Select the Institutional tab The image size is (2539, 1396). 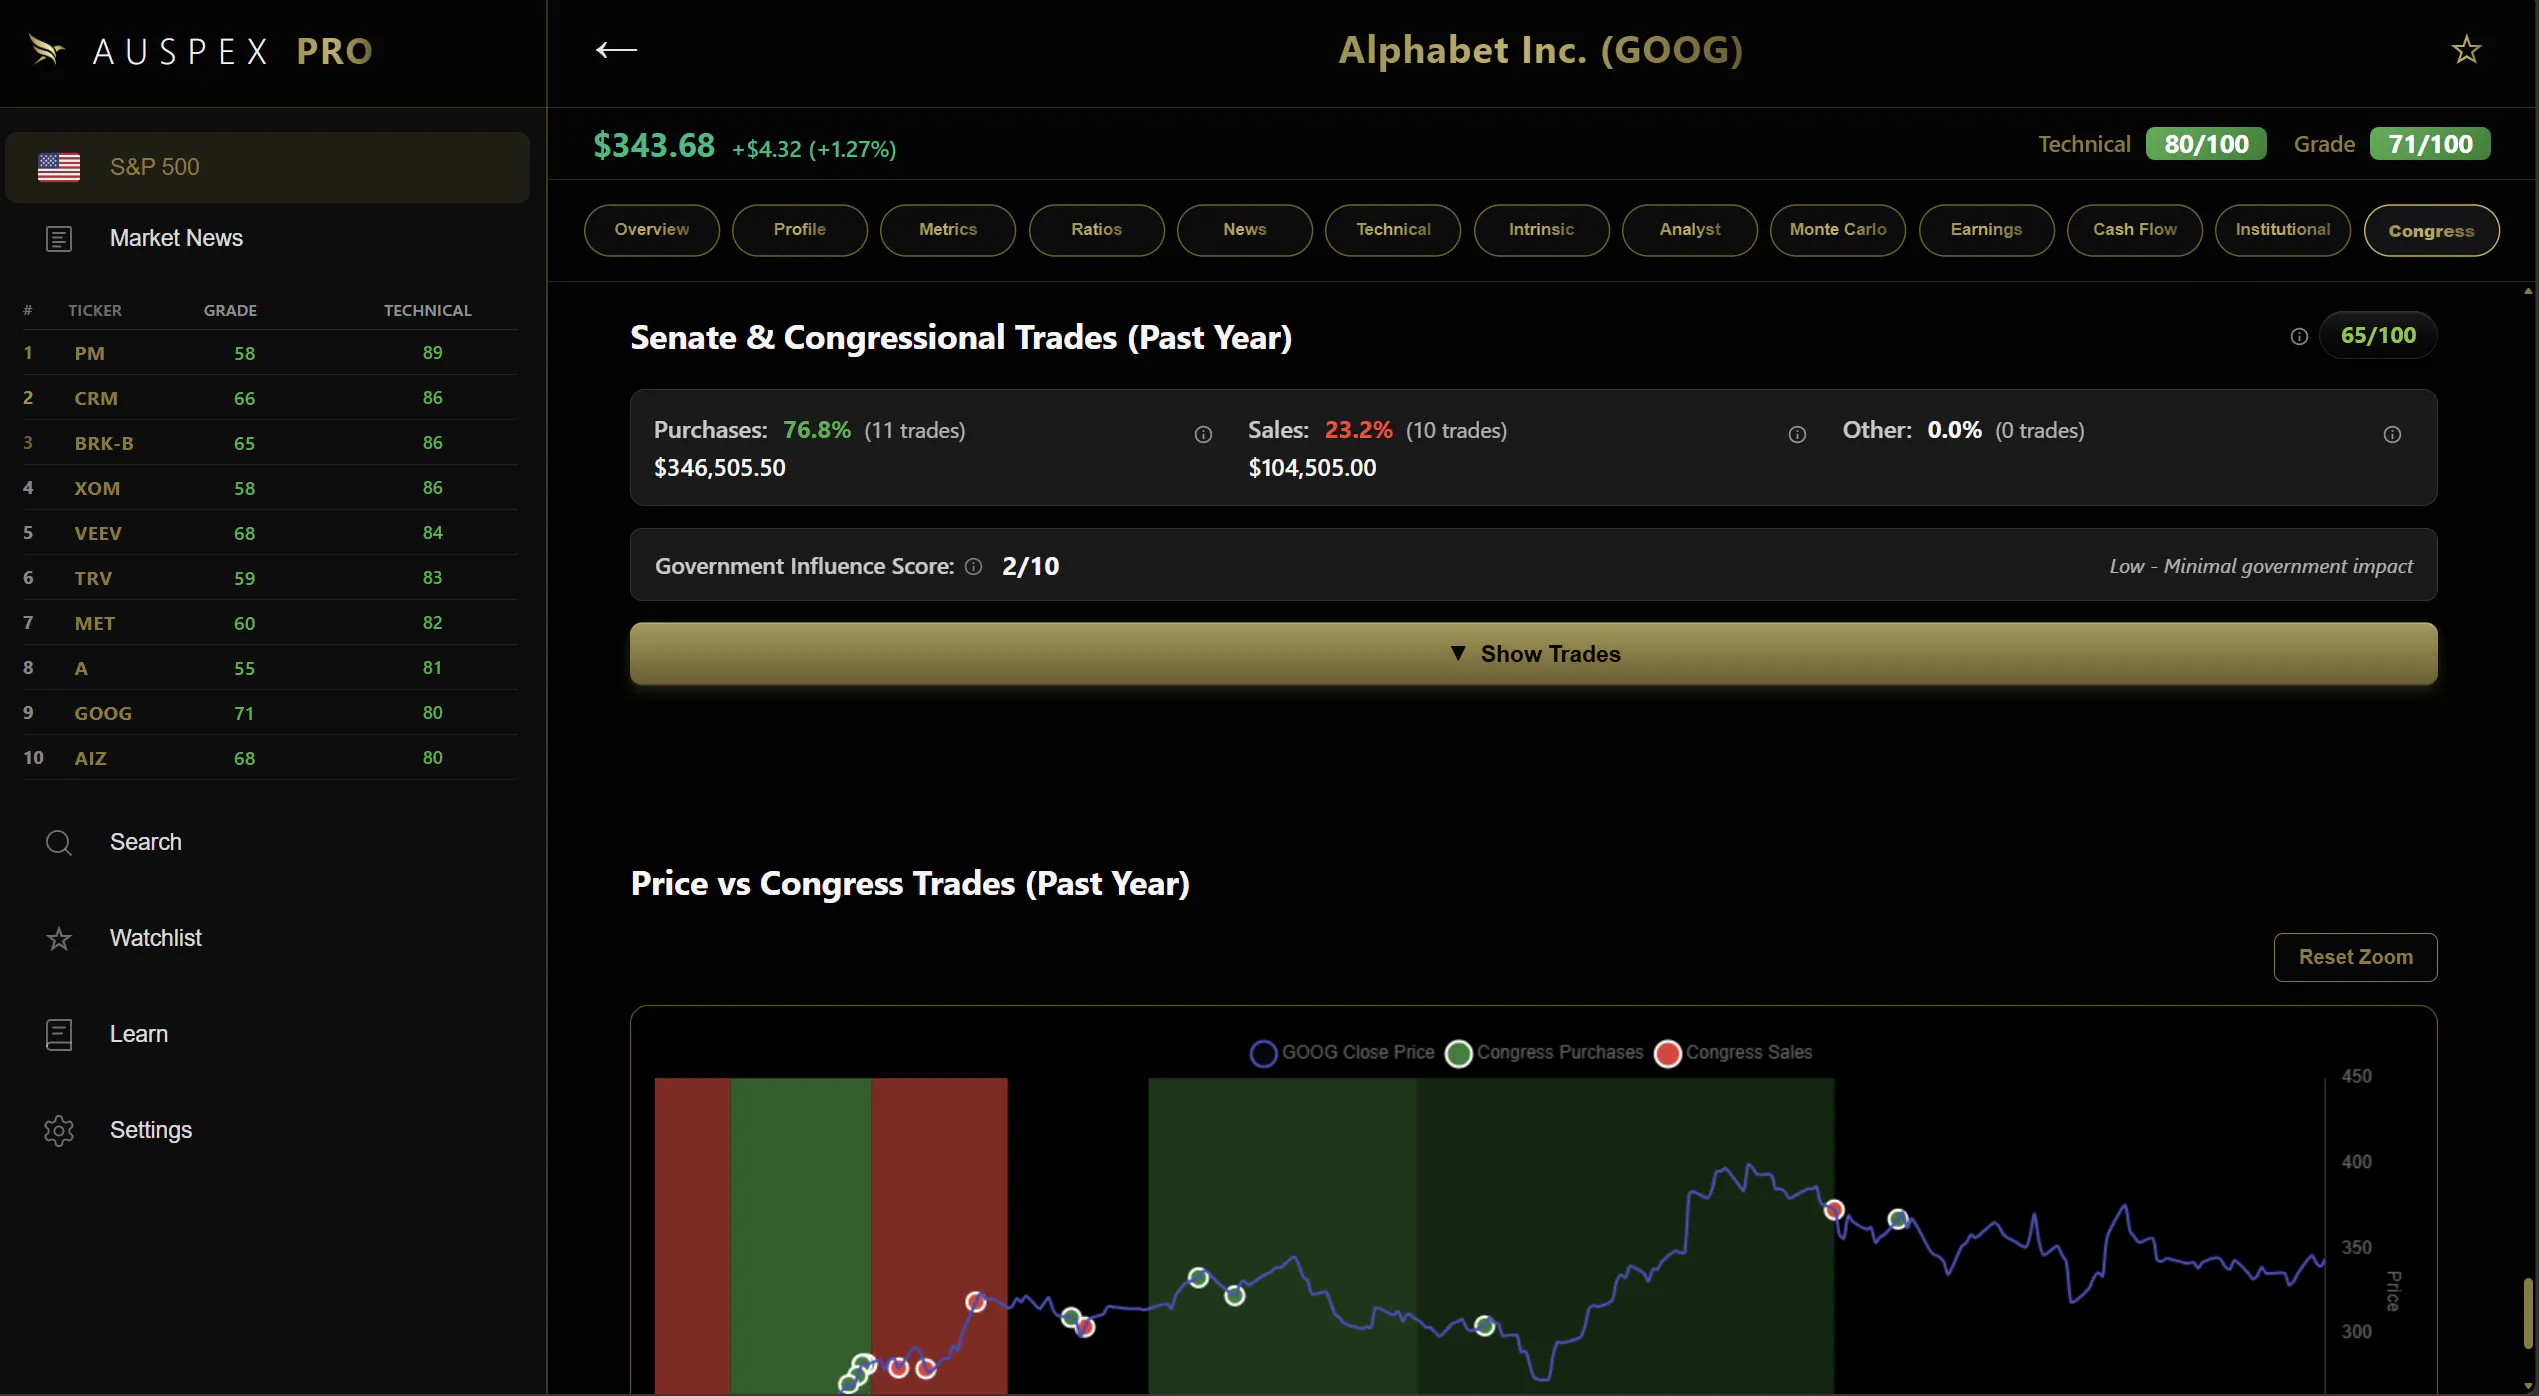click(x=2283, y=230)
